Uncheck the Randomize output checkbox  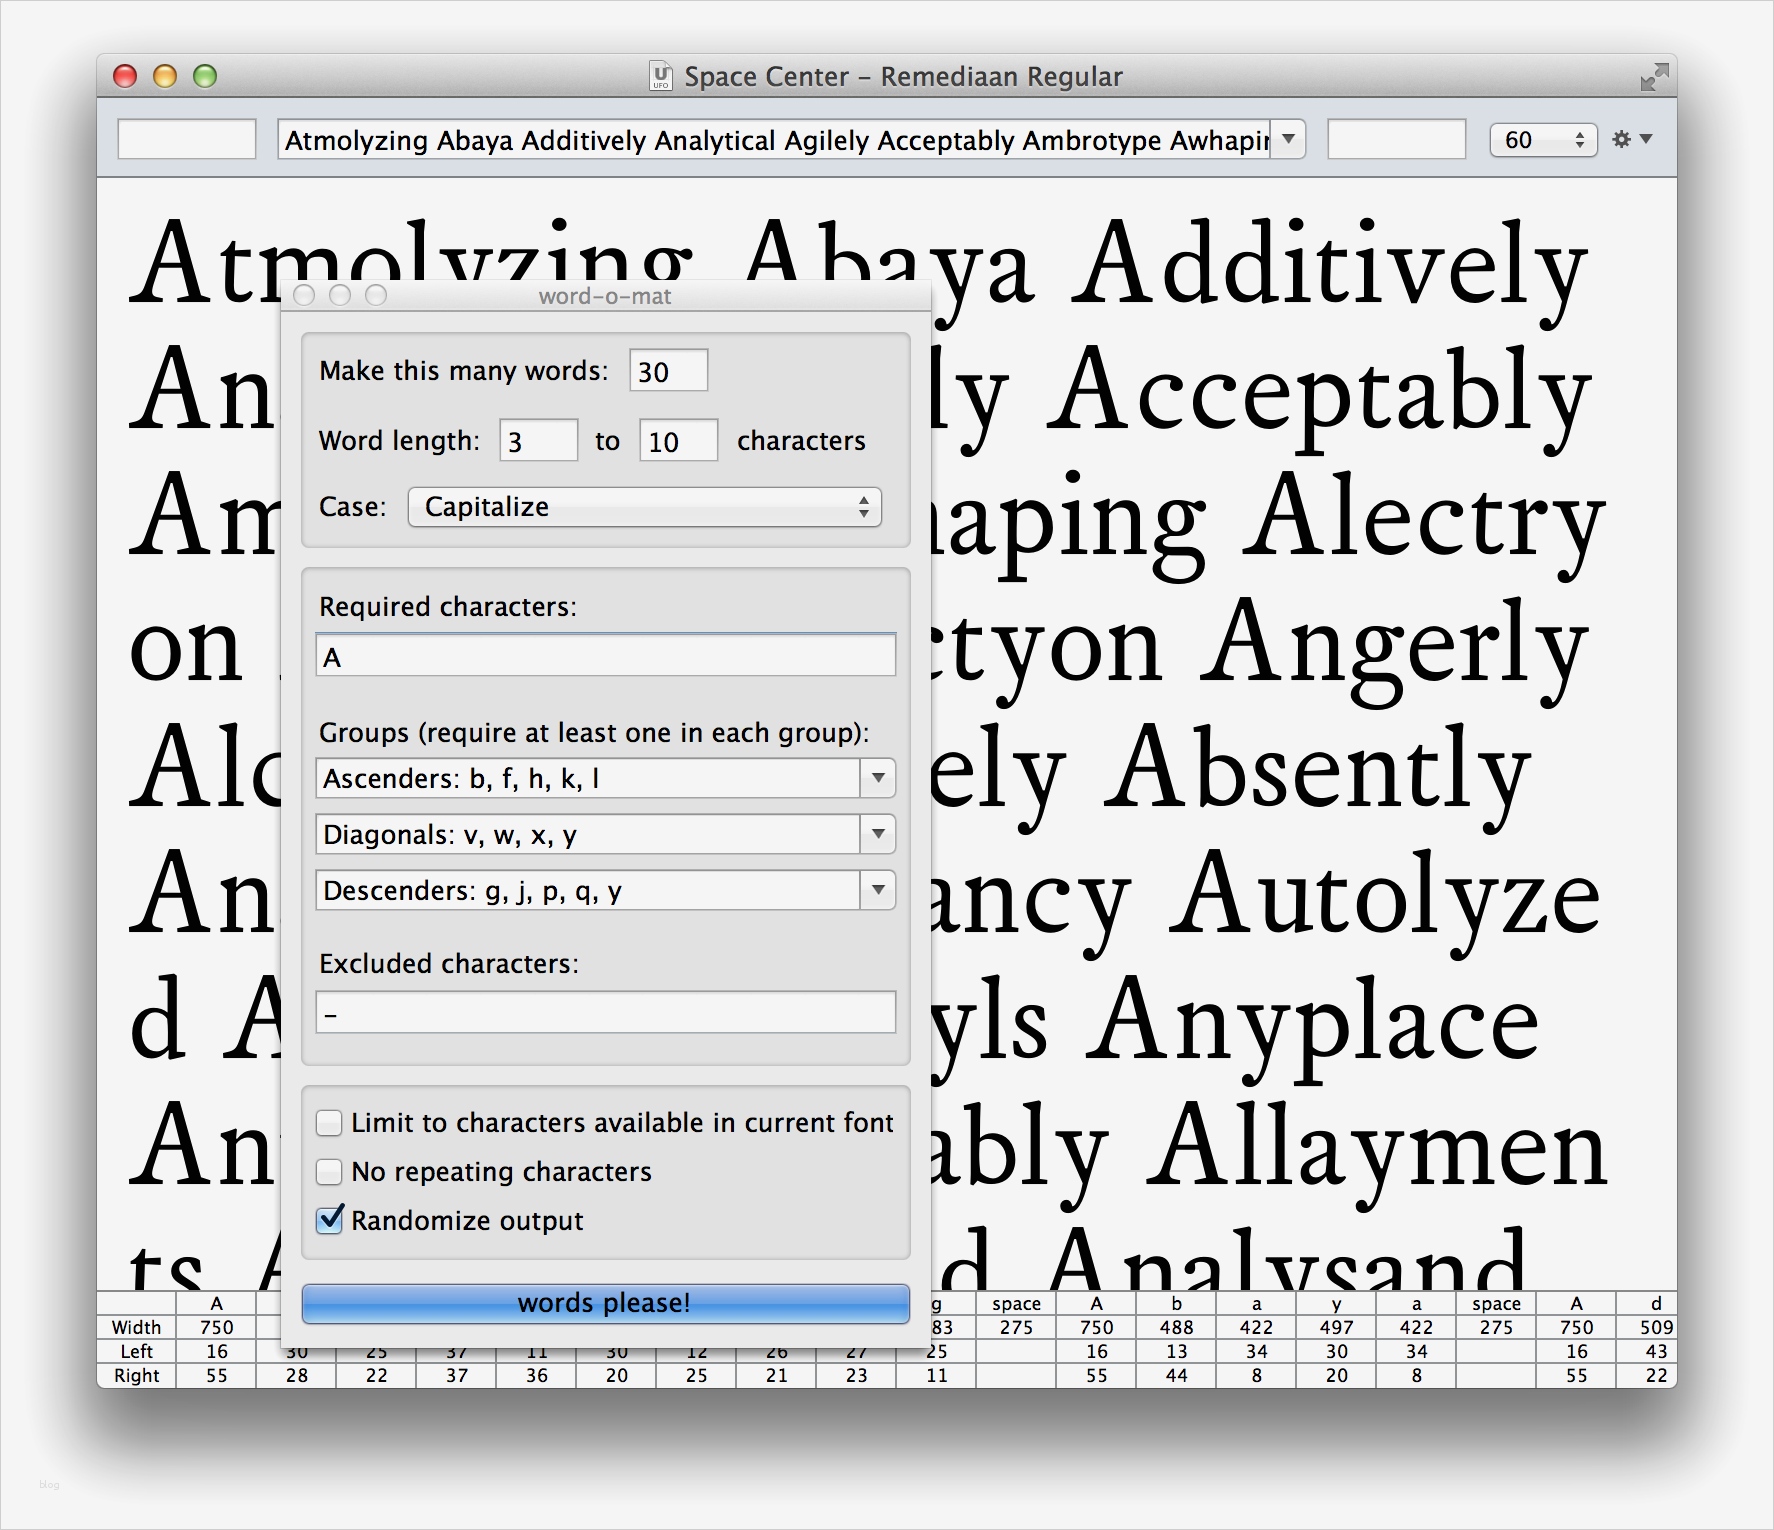[329, 1220]
